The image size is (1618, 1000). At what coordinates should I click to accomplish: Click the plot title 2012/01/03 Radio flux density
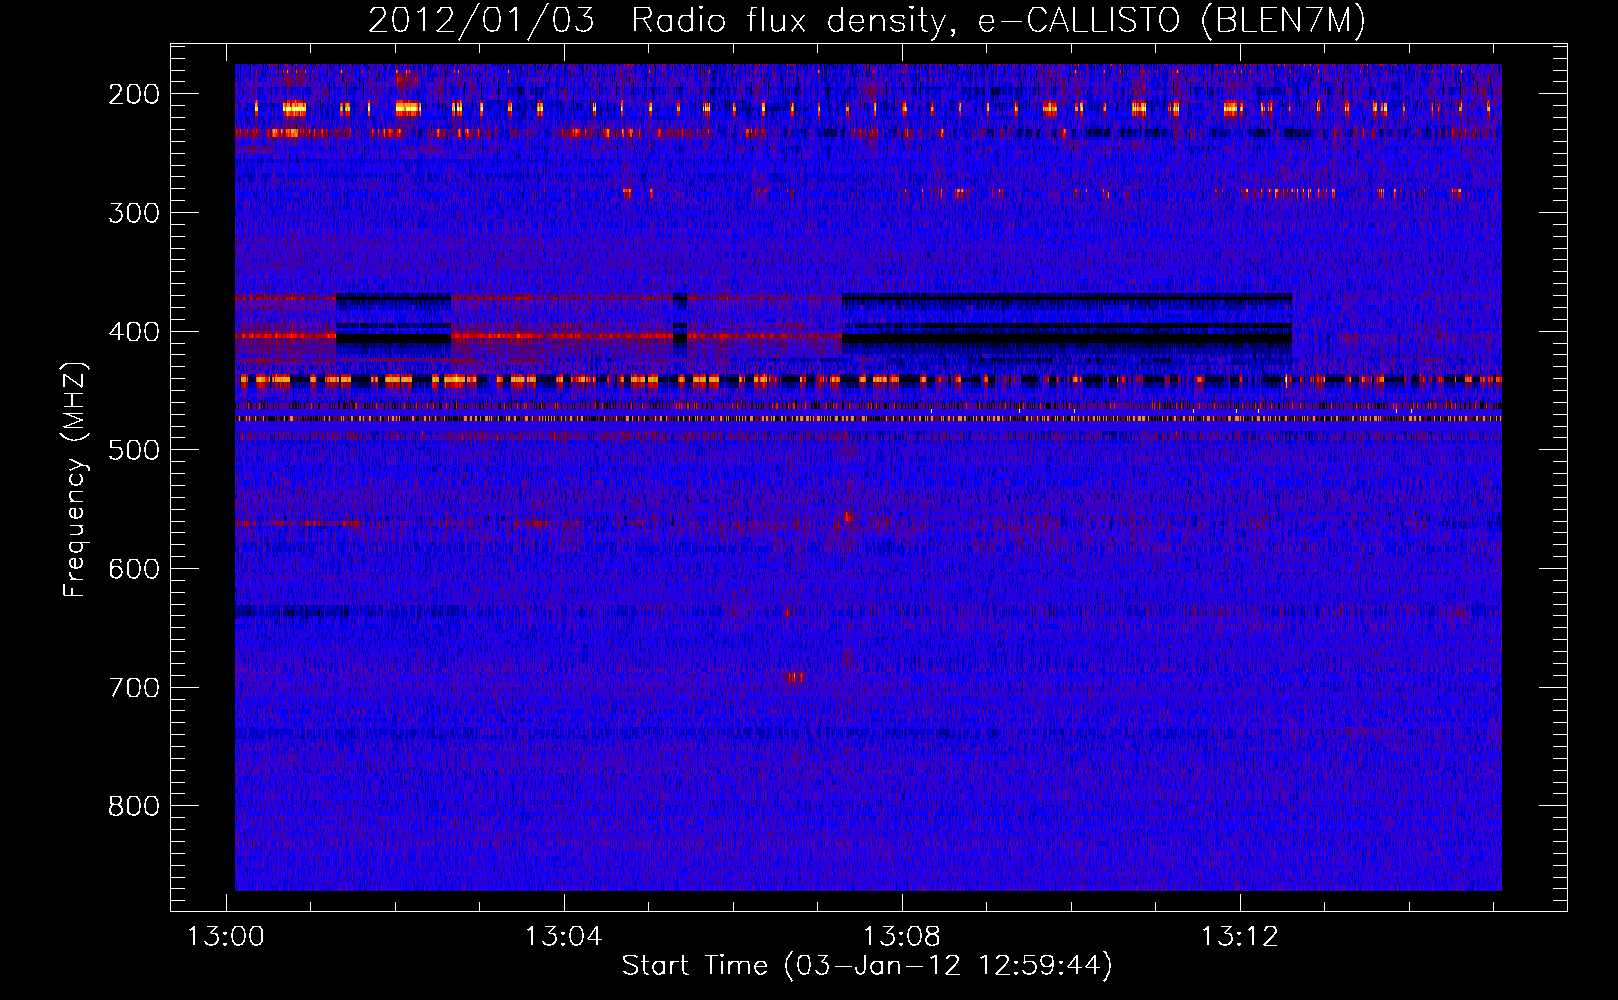tap(866, 20)
